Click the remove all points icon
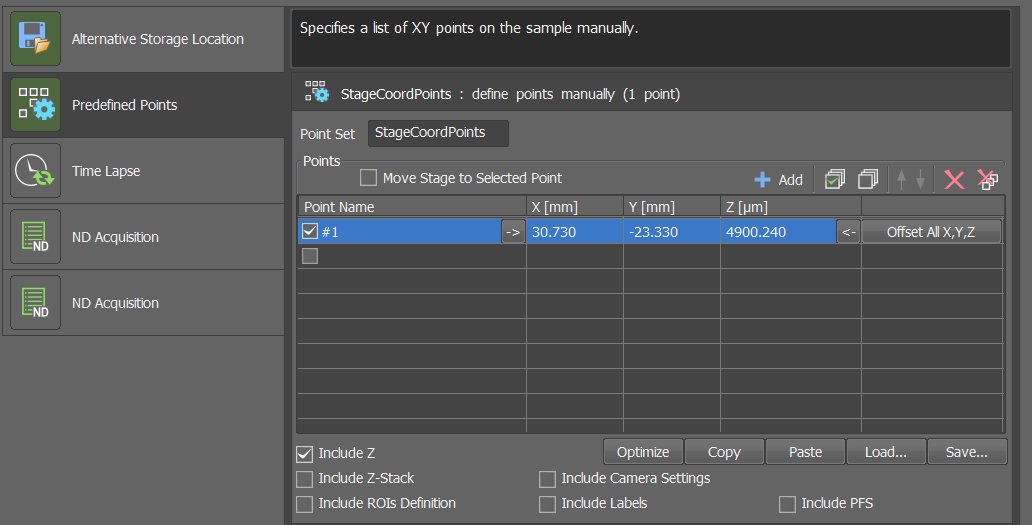Image resolution: width=1032 pixels, height=525 pixels. (x=988, y=179)
